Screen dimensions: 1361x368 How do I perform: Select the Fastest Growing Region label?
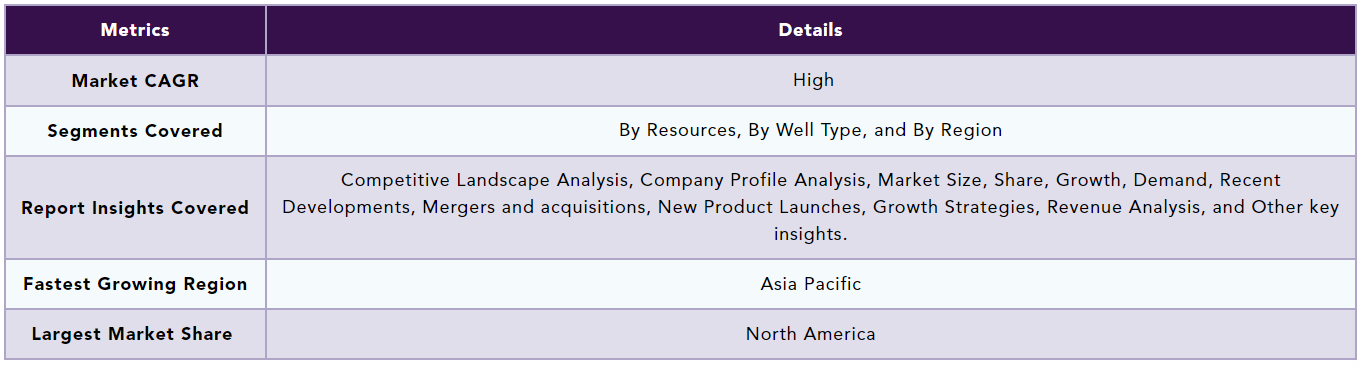(135, 284)
